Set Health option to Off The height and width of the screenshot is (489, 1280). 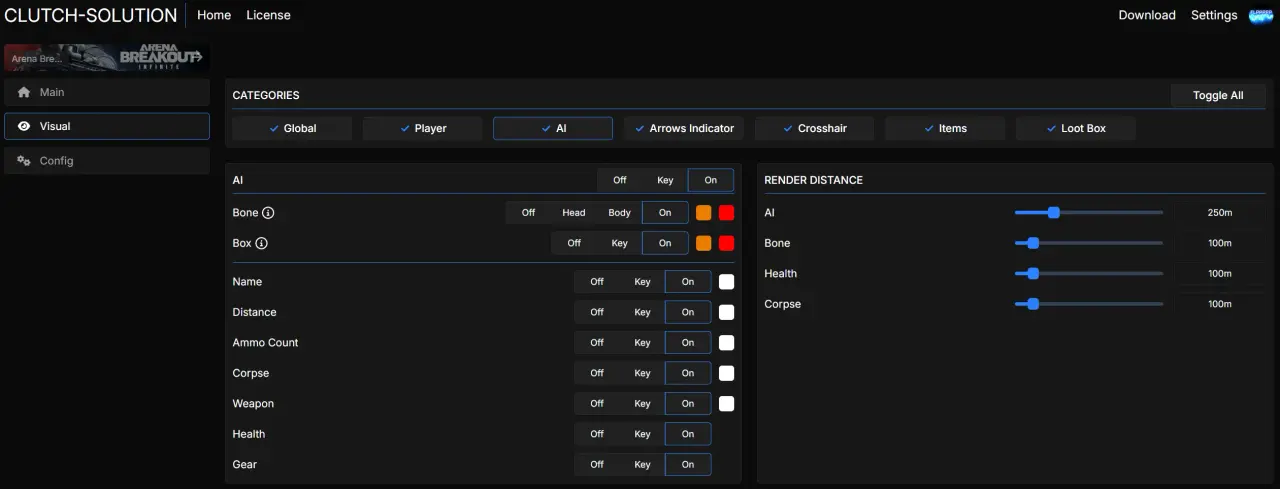tap(597, 434)
